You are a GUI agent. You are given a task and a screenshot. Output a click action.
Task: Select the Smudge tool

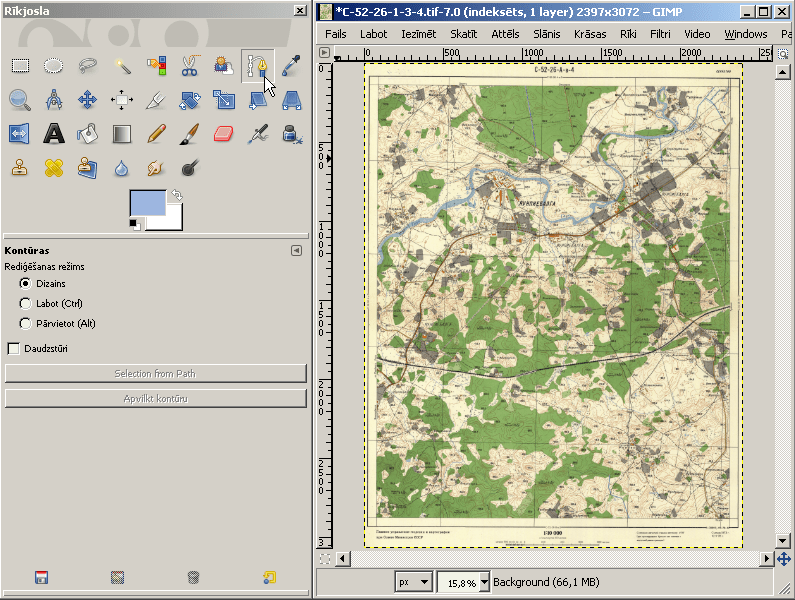[156, 168]
